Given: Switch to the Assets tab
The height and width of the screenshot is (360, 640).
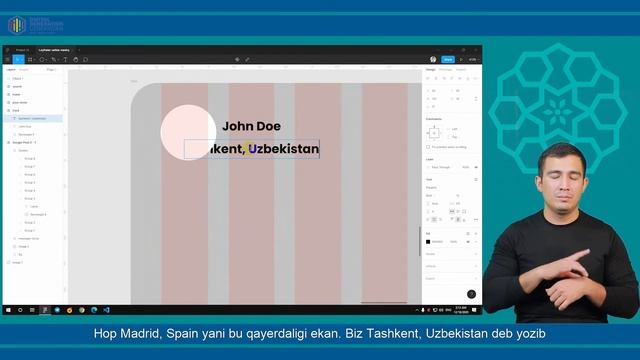Looking at the screenshot, I should click(24, 70).
